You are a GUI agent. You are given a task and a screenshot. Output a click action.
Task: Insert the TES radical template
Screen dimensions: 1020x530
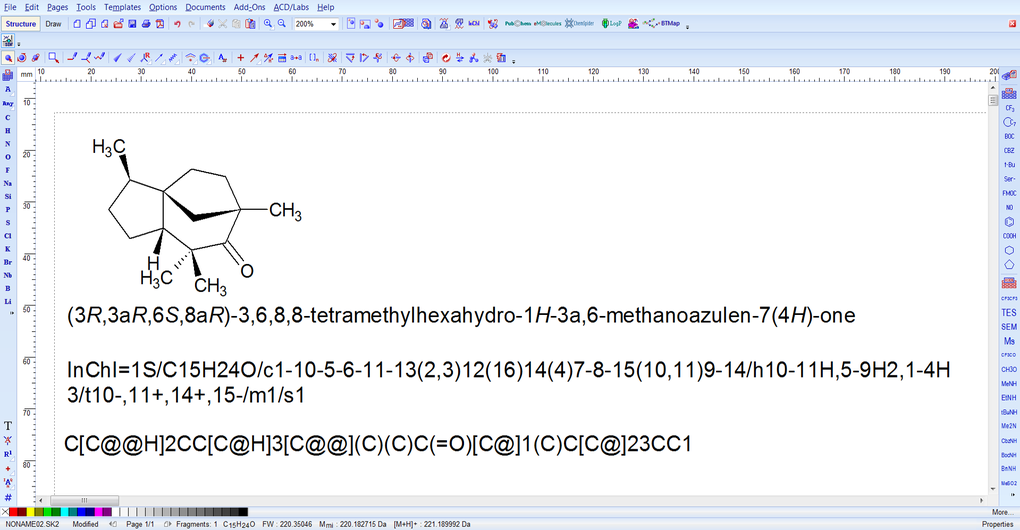coord(1009,313)
